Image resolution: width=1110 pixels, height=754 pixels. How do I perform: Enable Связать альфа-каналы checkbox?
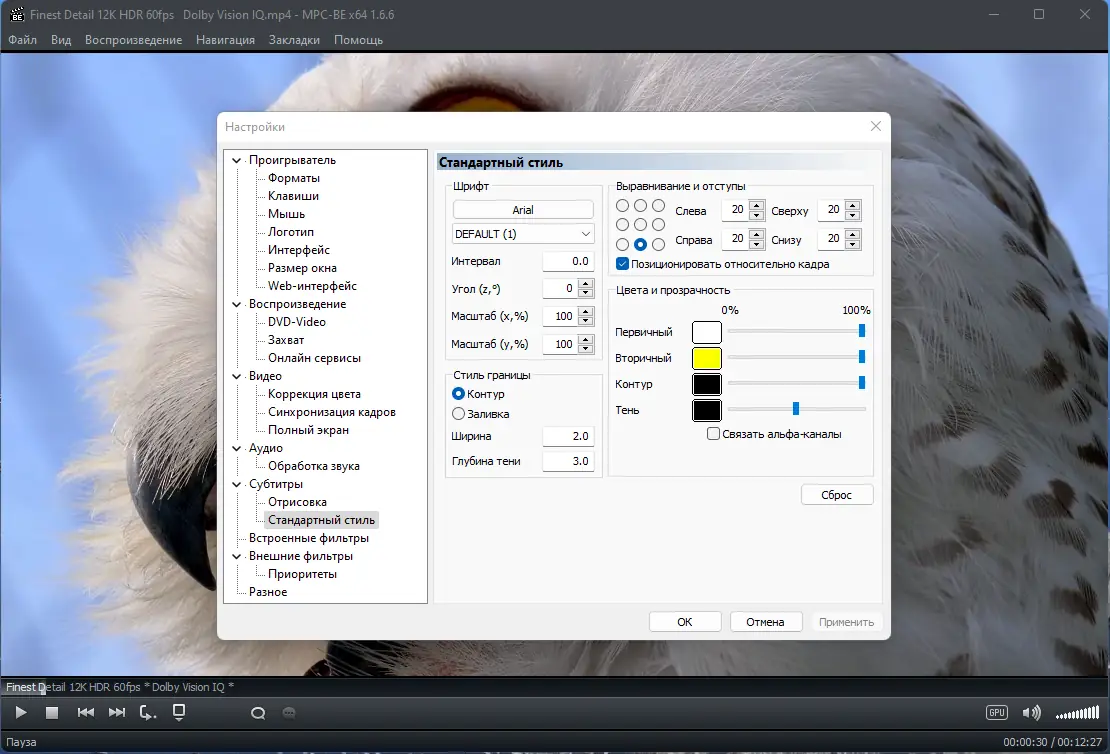pyautogui.click(x=714, y=434)
